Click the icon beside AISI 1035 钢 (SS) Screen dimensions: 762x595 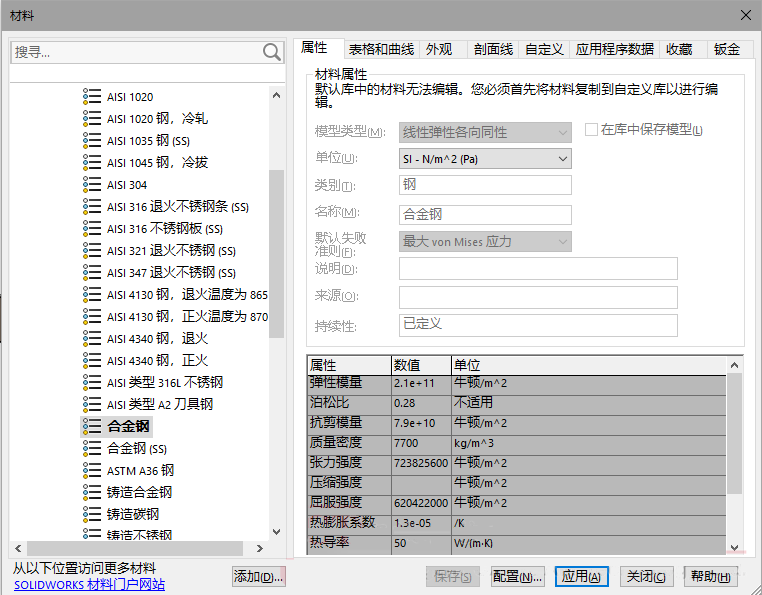pos(92,141)
